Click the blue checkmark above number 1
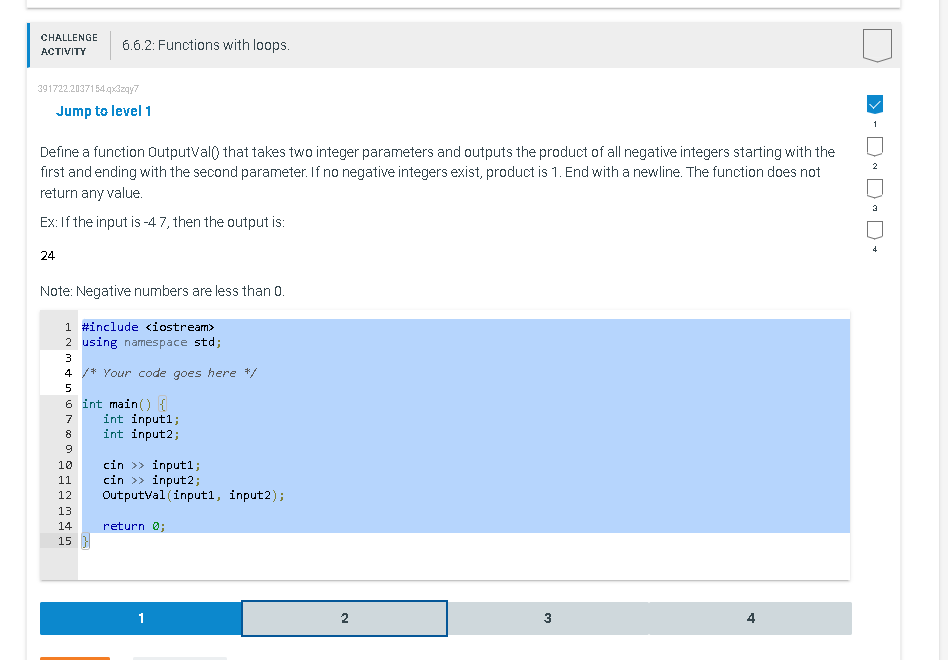This screenshot has width=948, height=660. (x=874, y=104)
